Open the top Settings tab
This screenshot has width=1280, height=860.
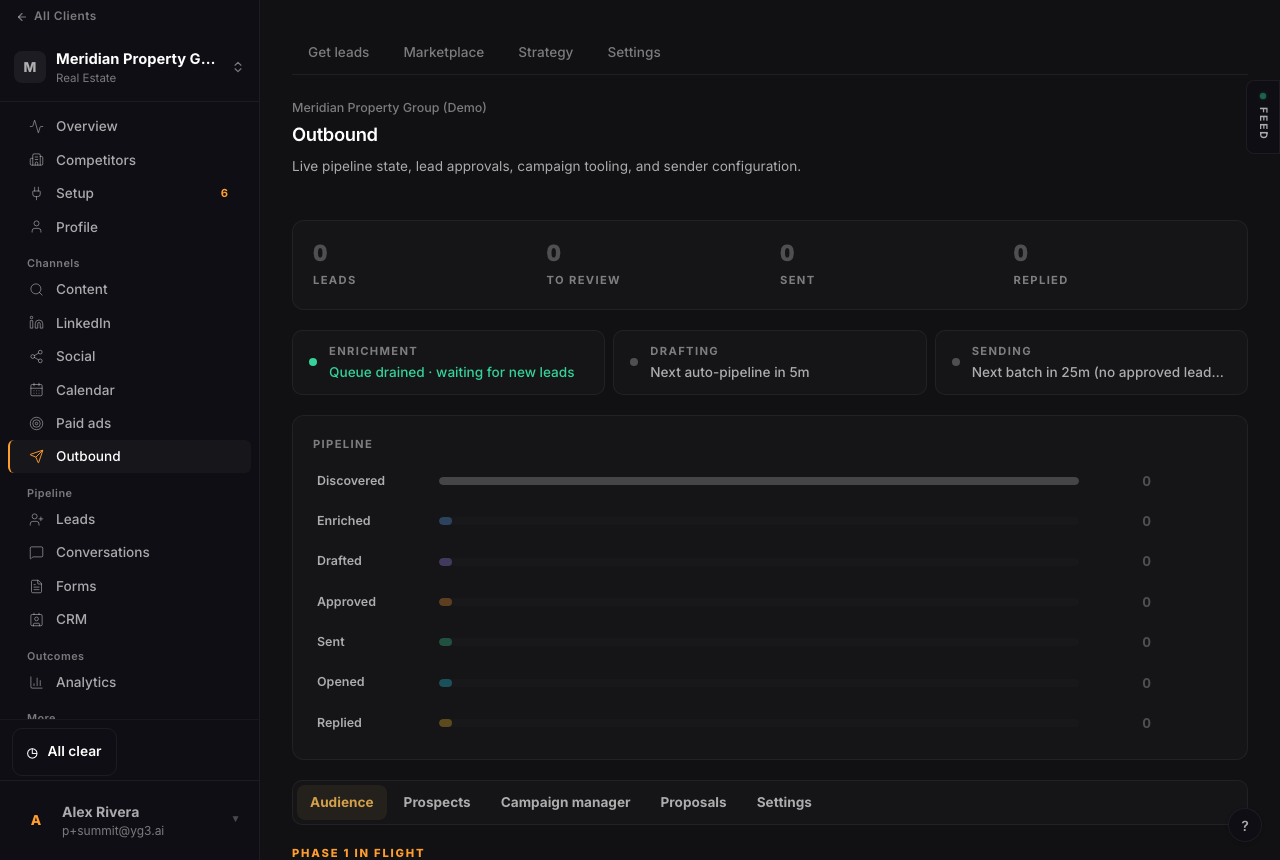click(x=634, y=52)
